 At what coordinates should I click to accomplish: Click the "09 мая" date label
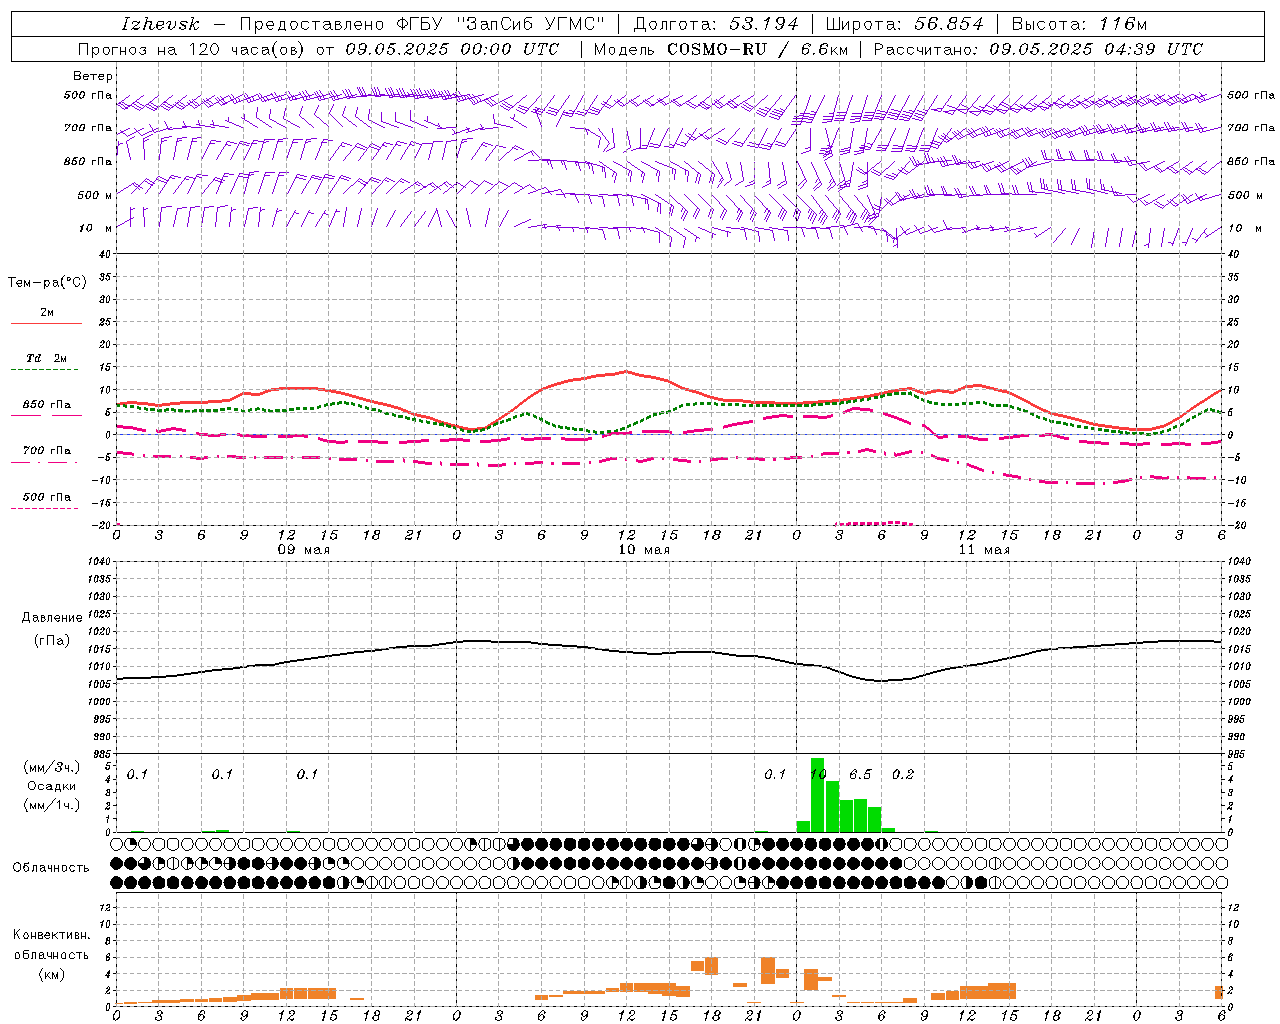[304, 550]
